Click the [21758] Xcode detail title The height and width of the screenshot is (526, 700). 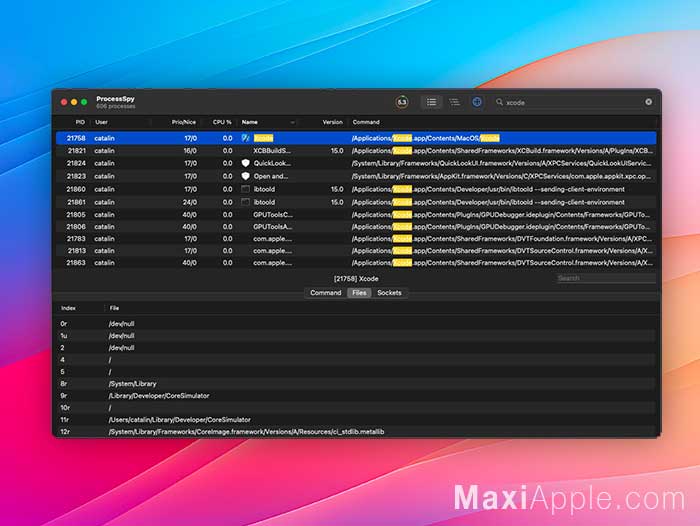pos(356,279)
